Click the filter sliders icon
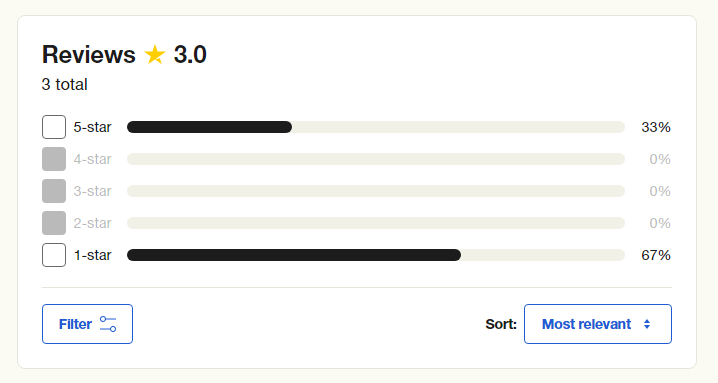The width and height of the screenshot is (718, 383). [x=108, y=324]
